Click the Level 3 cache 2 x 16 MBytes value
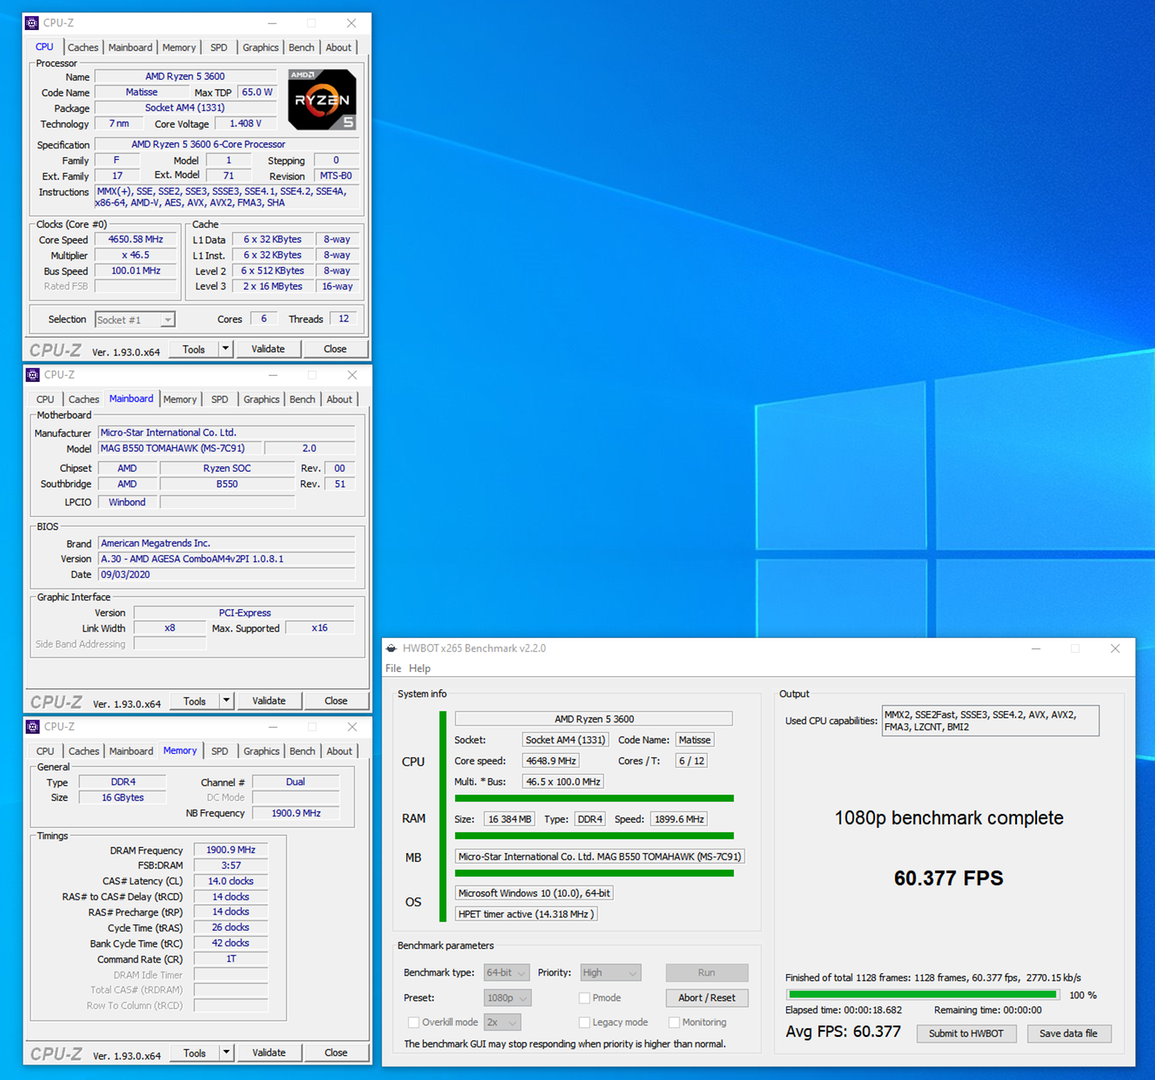Viewport: 1155px width, 1080px height. click(x=273, y=287)
